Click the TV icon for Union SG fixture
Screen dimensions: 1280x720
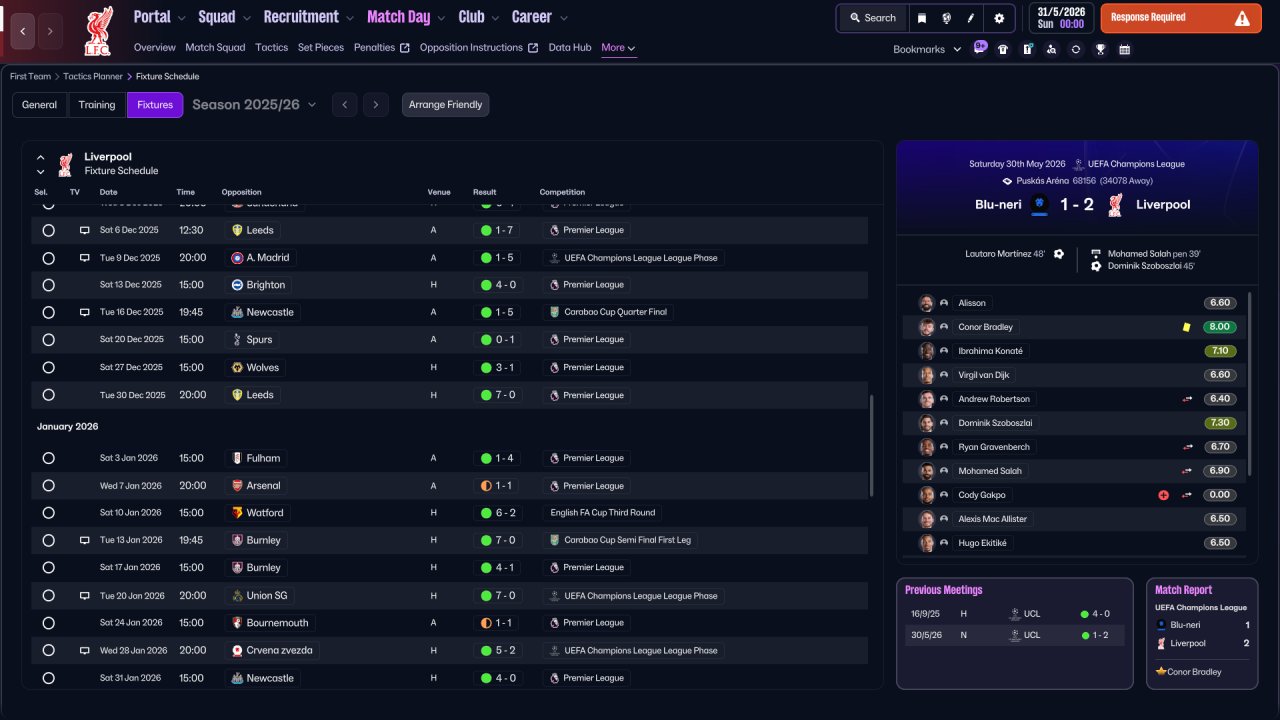[84, 595]
